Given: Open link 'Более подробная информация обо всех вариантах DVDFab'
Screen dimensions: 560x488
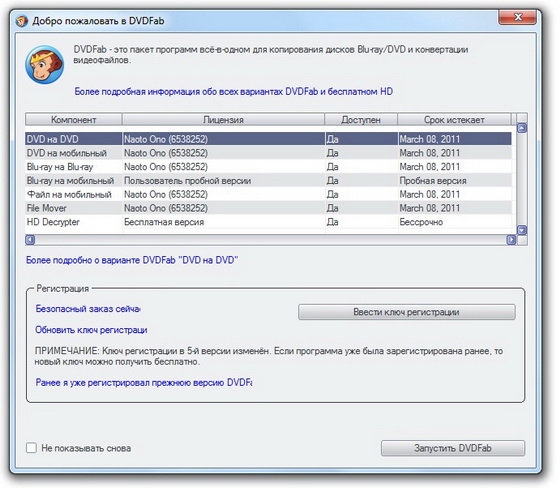Looking at the screenshot, I should click(x=234, y=91).
